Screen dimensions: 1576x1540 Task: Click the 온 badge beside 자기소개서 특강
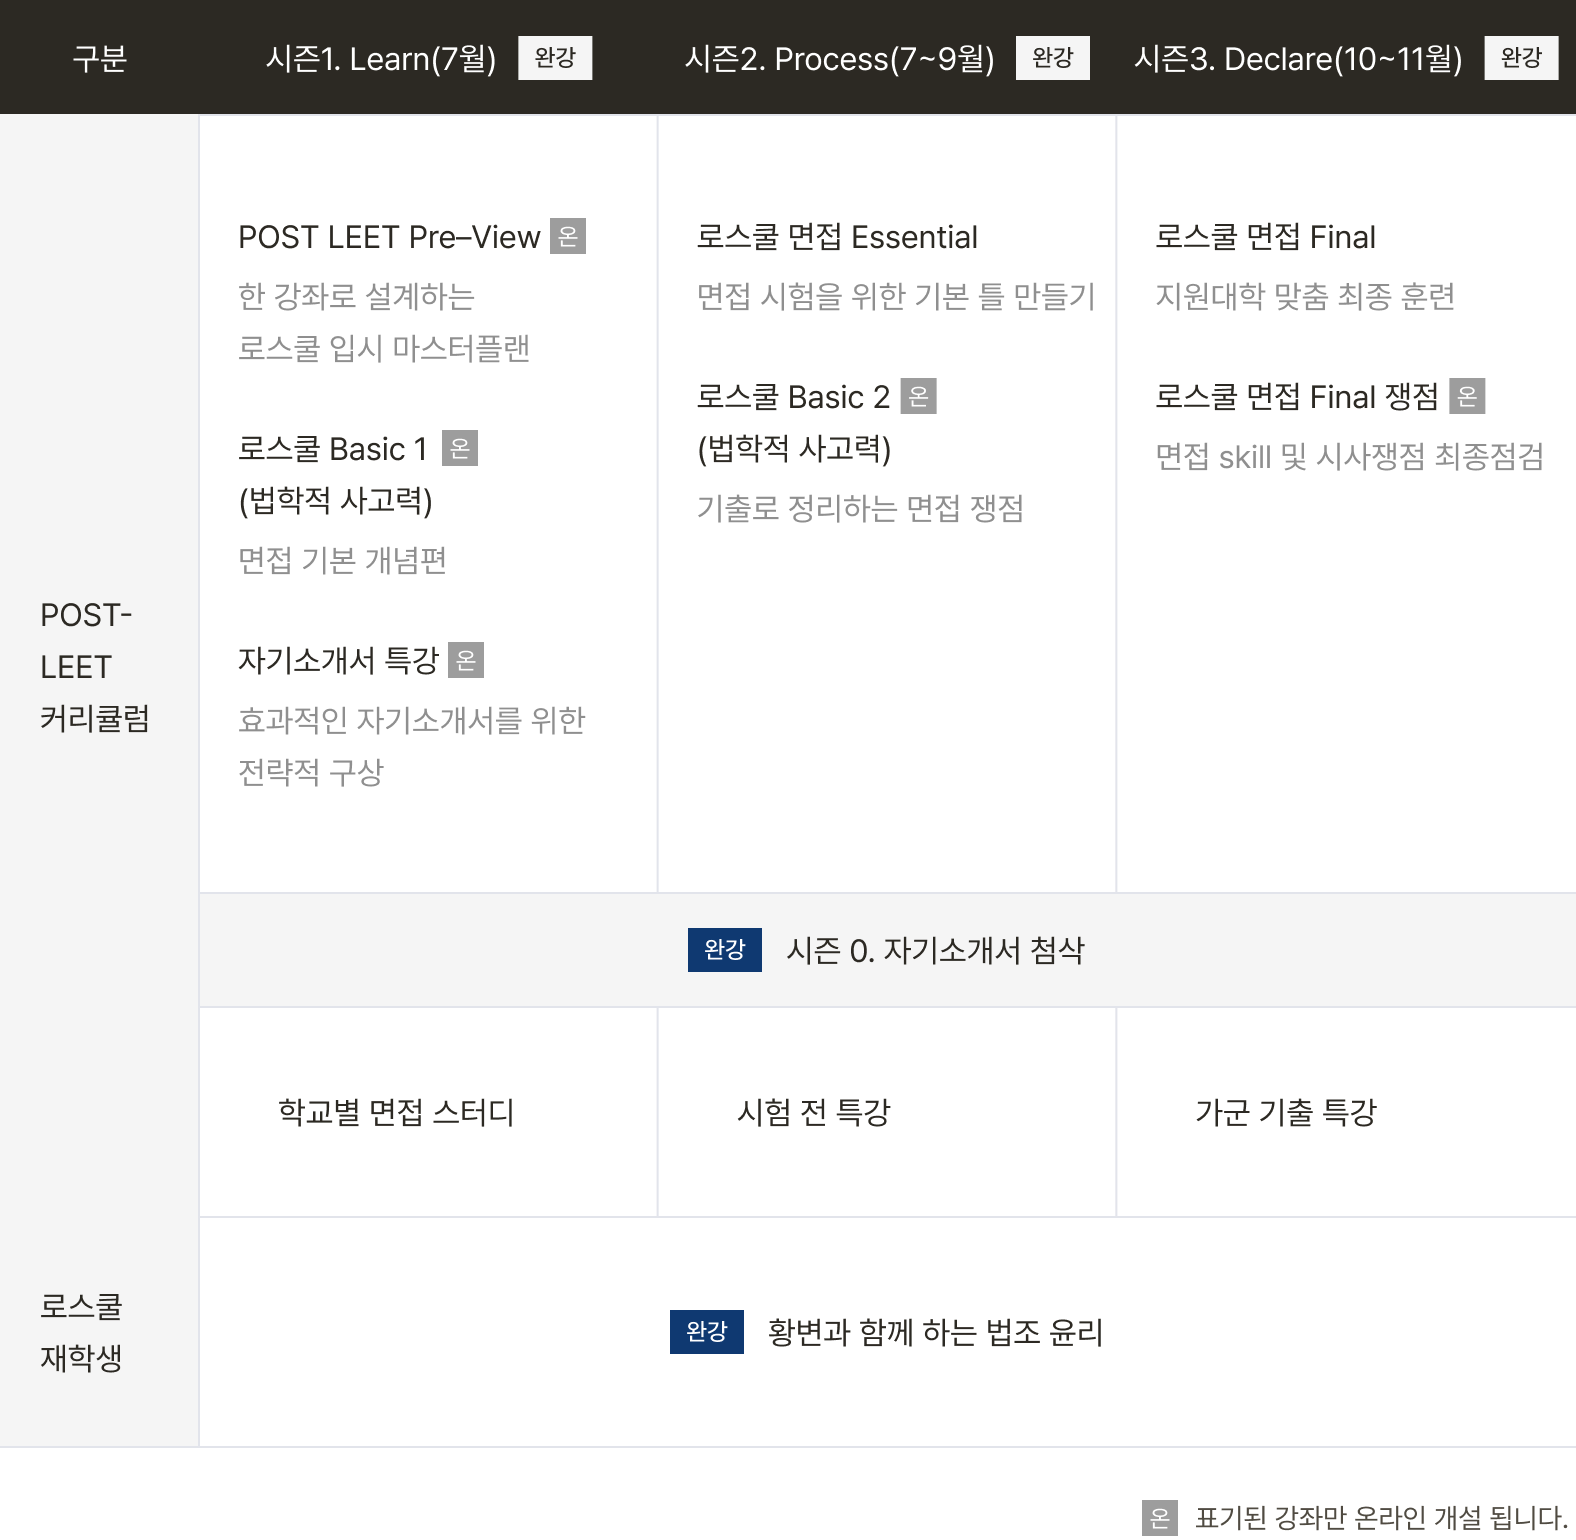click(466, 660)
